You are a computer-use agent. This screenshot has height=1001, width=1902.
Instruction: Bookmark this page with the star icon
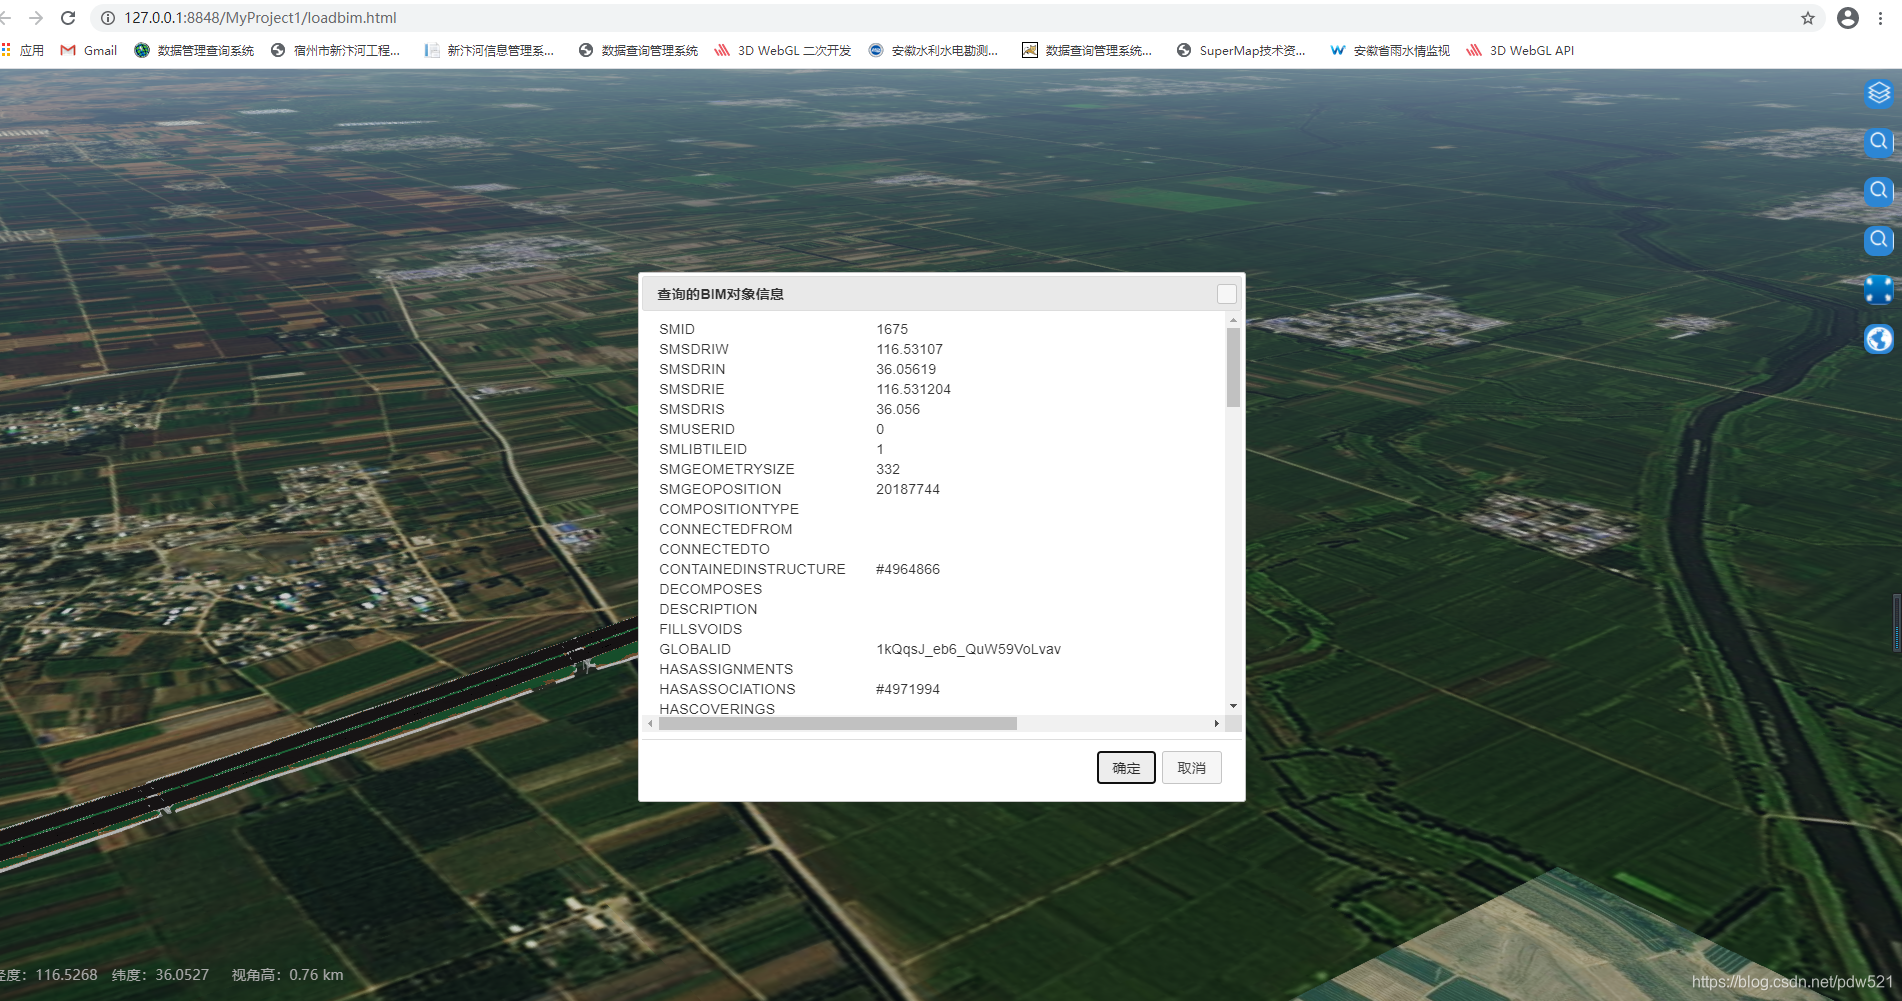[x=1808, y=18]
